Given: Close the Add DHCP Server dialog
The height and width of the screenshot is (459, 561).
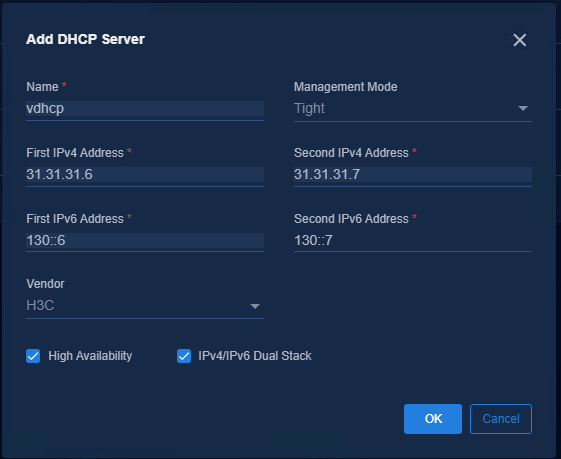Looking at the screenshot, I should point(519,40).
